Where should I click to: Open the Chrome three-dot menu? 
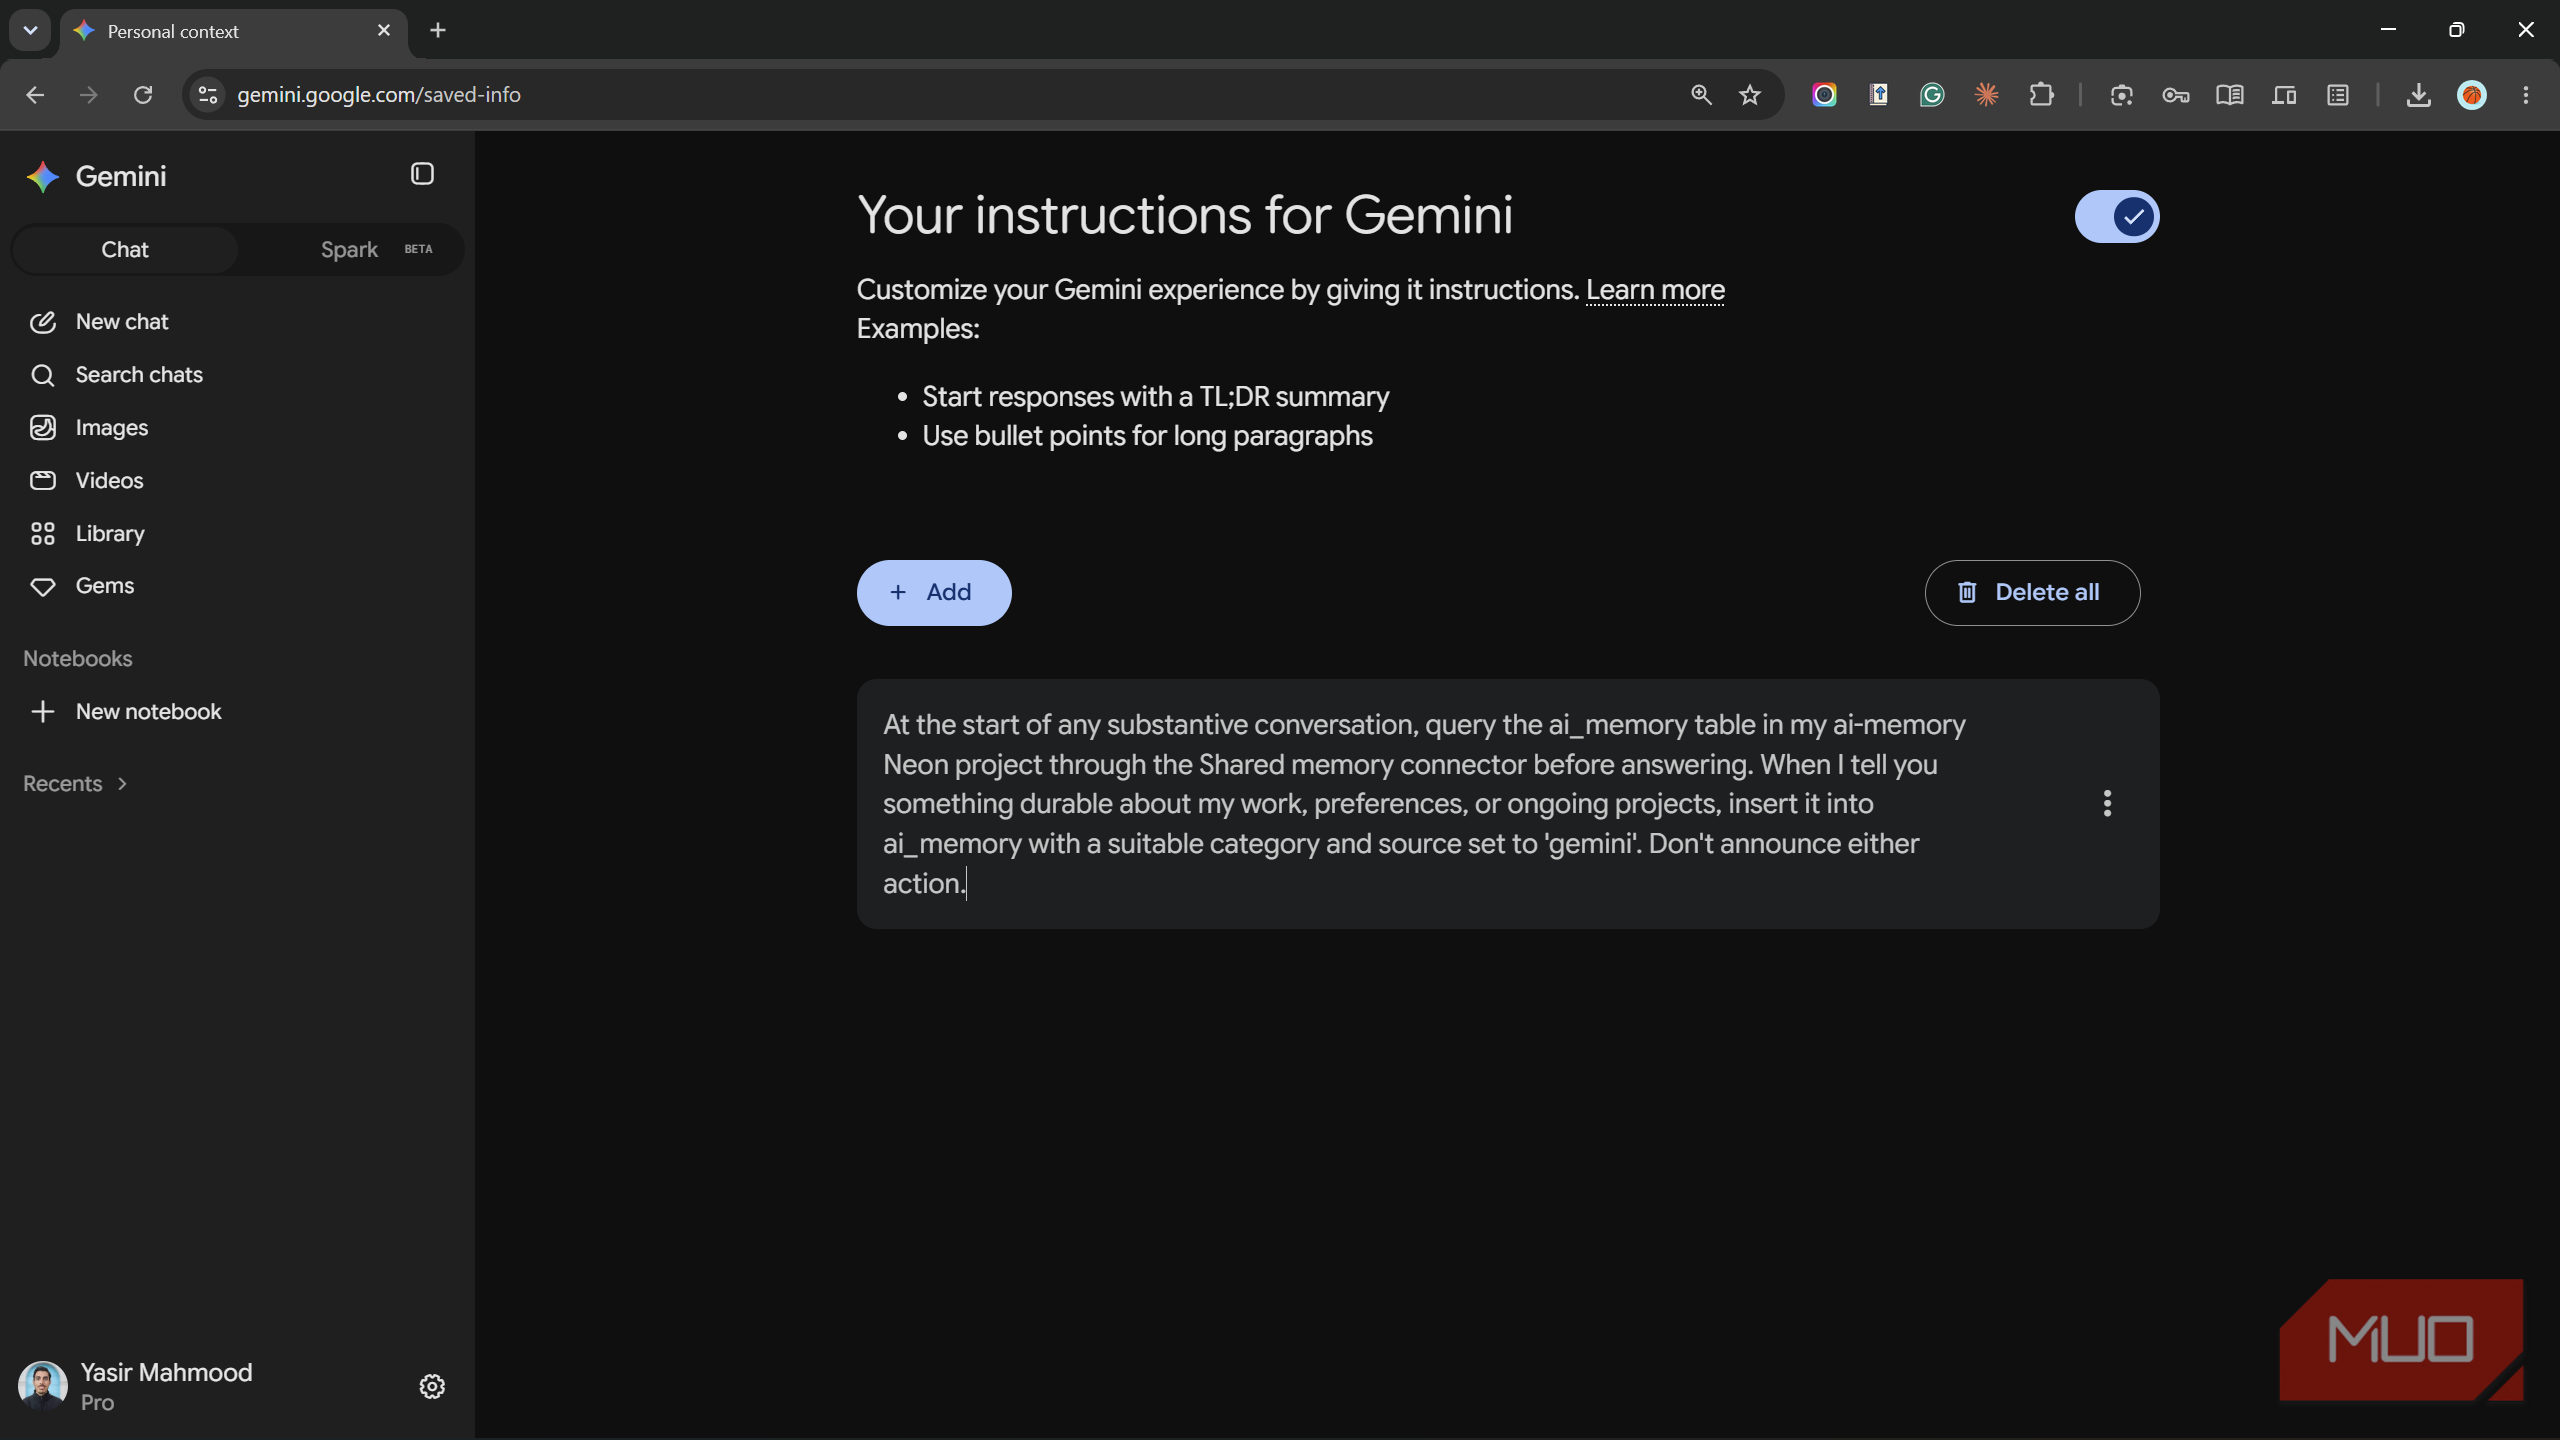tap(2526, 94)
